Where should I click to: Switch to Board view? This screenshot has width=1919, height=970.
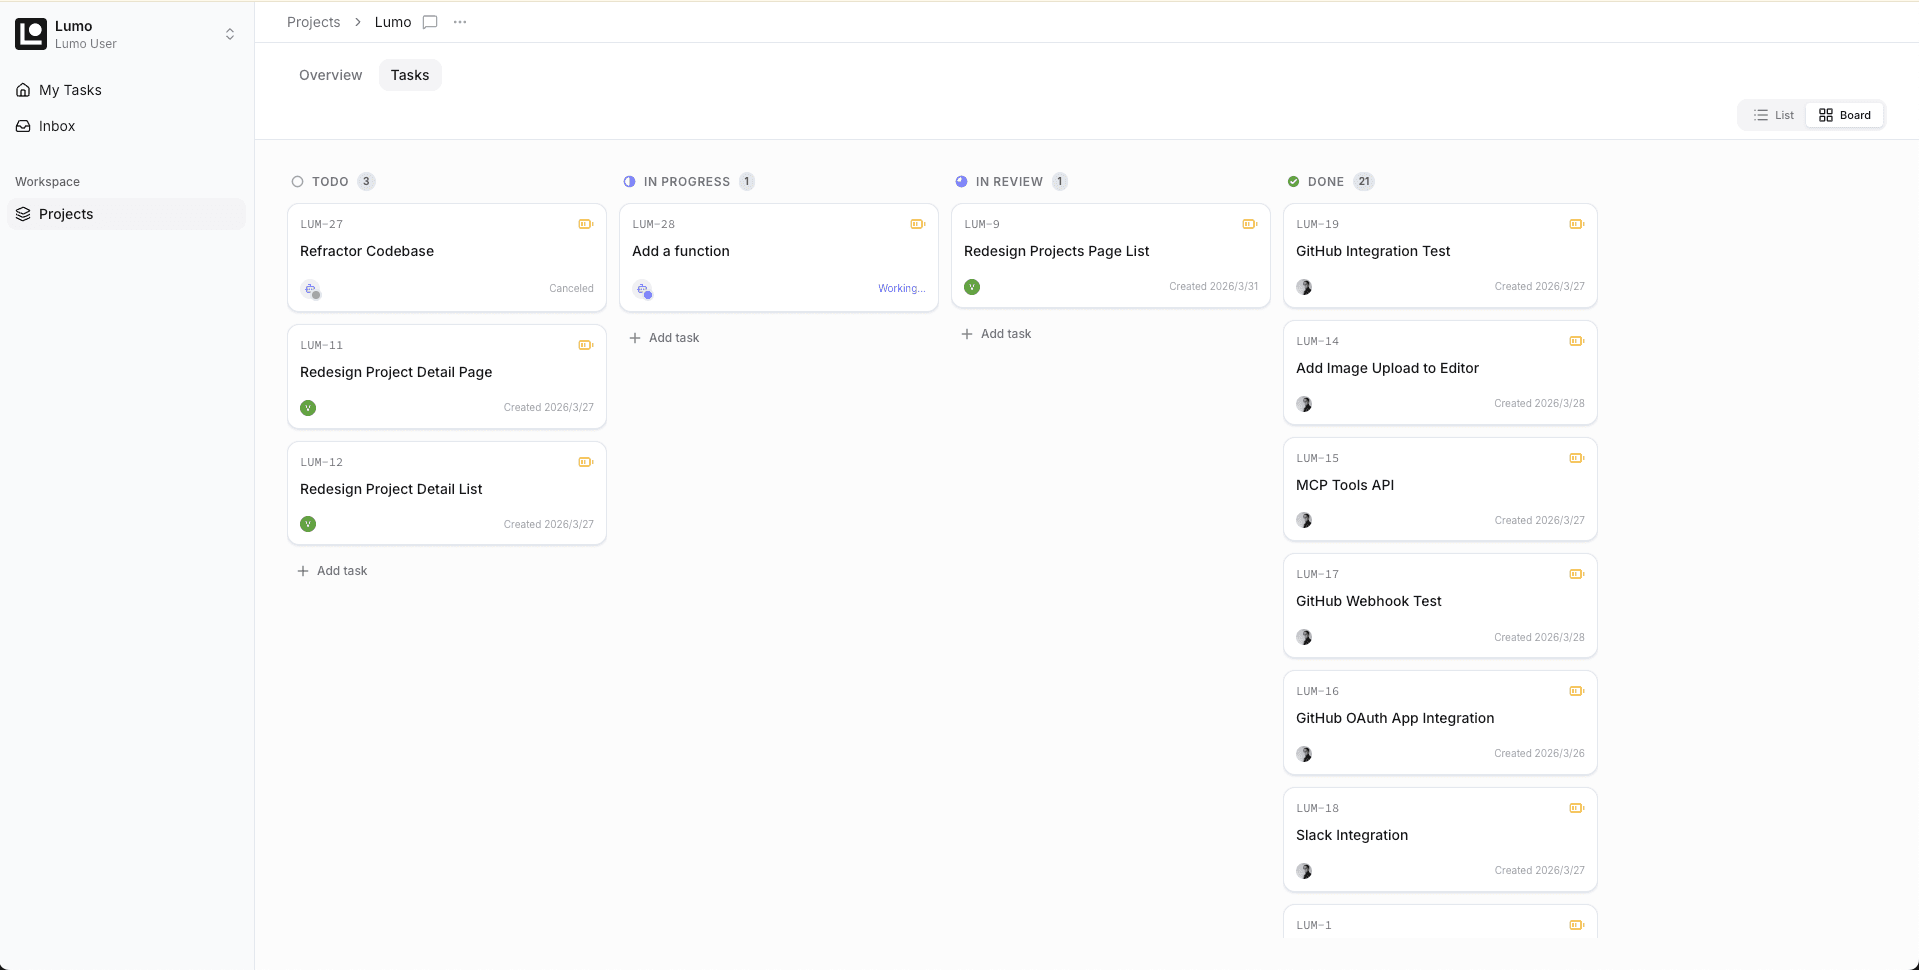coord(1845,115)
